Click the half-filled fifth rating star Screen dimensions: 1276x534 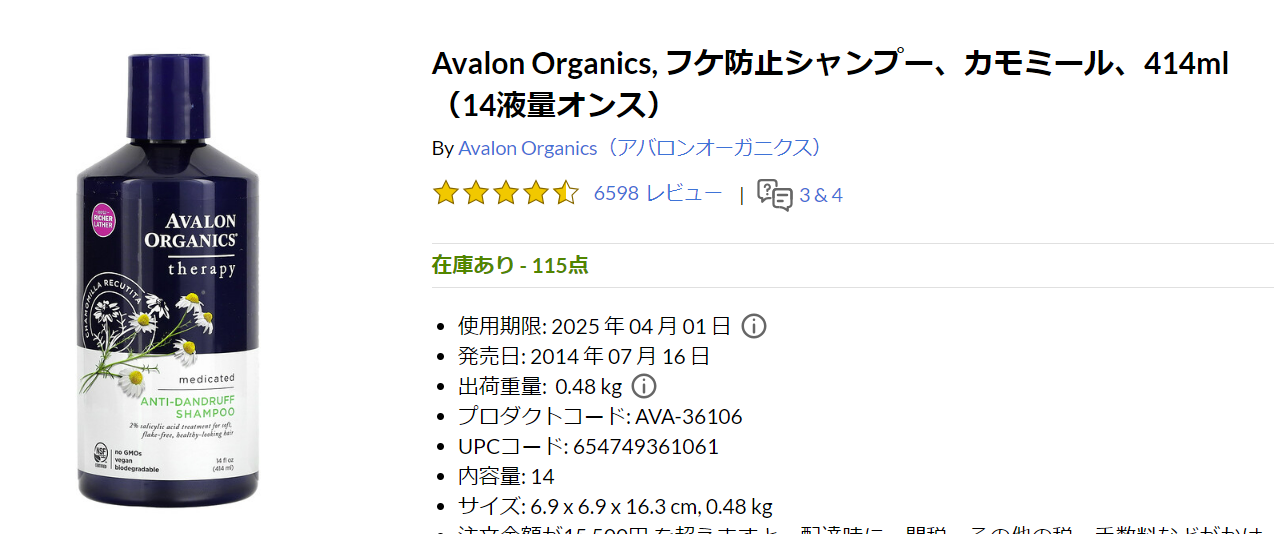click(x=566, y=193)
